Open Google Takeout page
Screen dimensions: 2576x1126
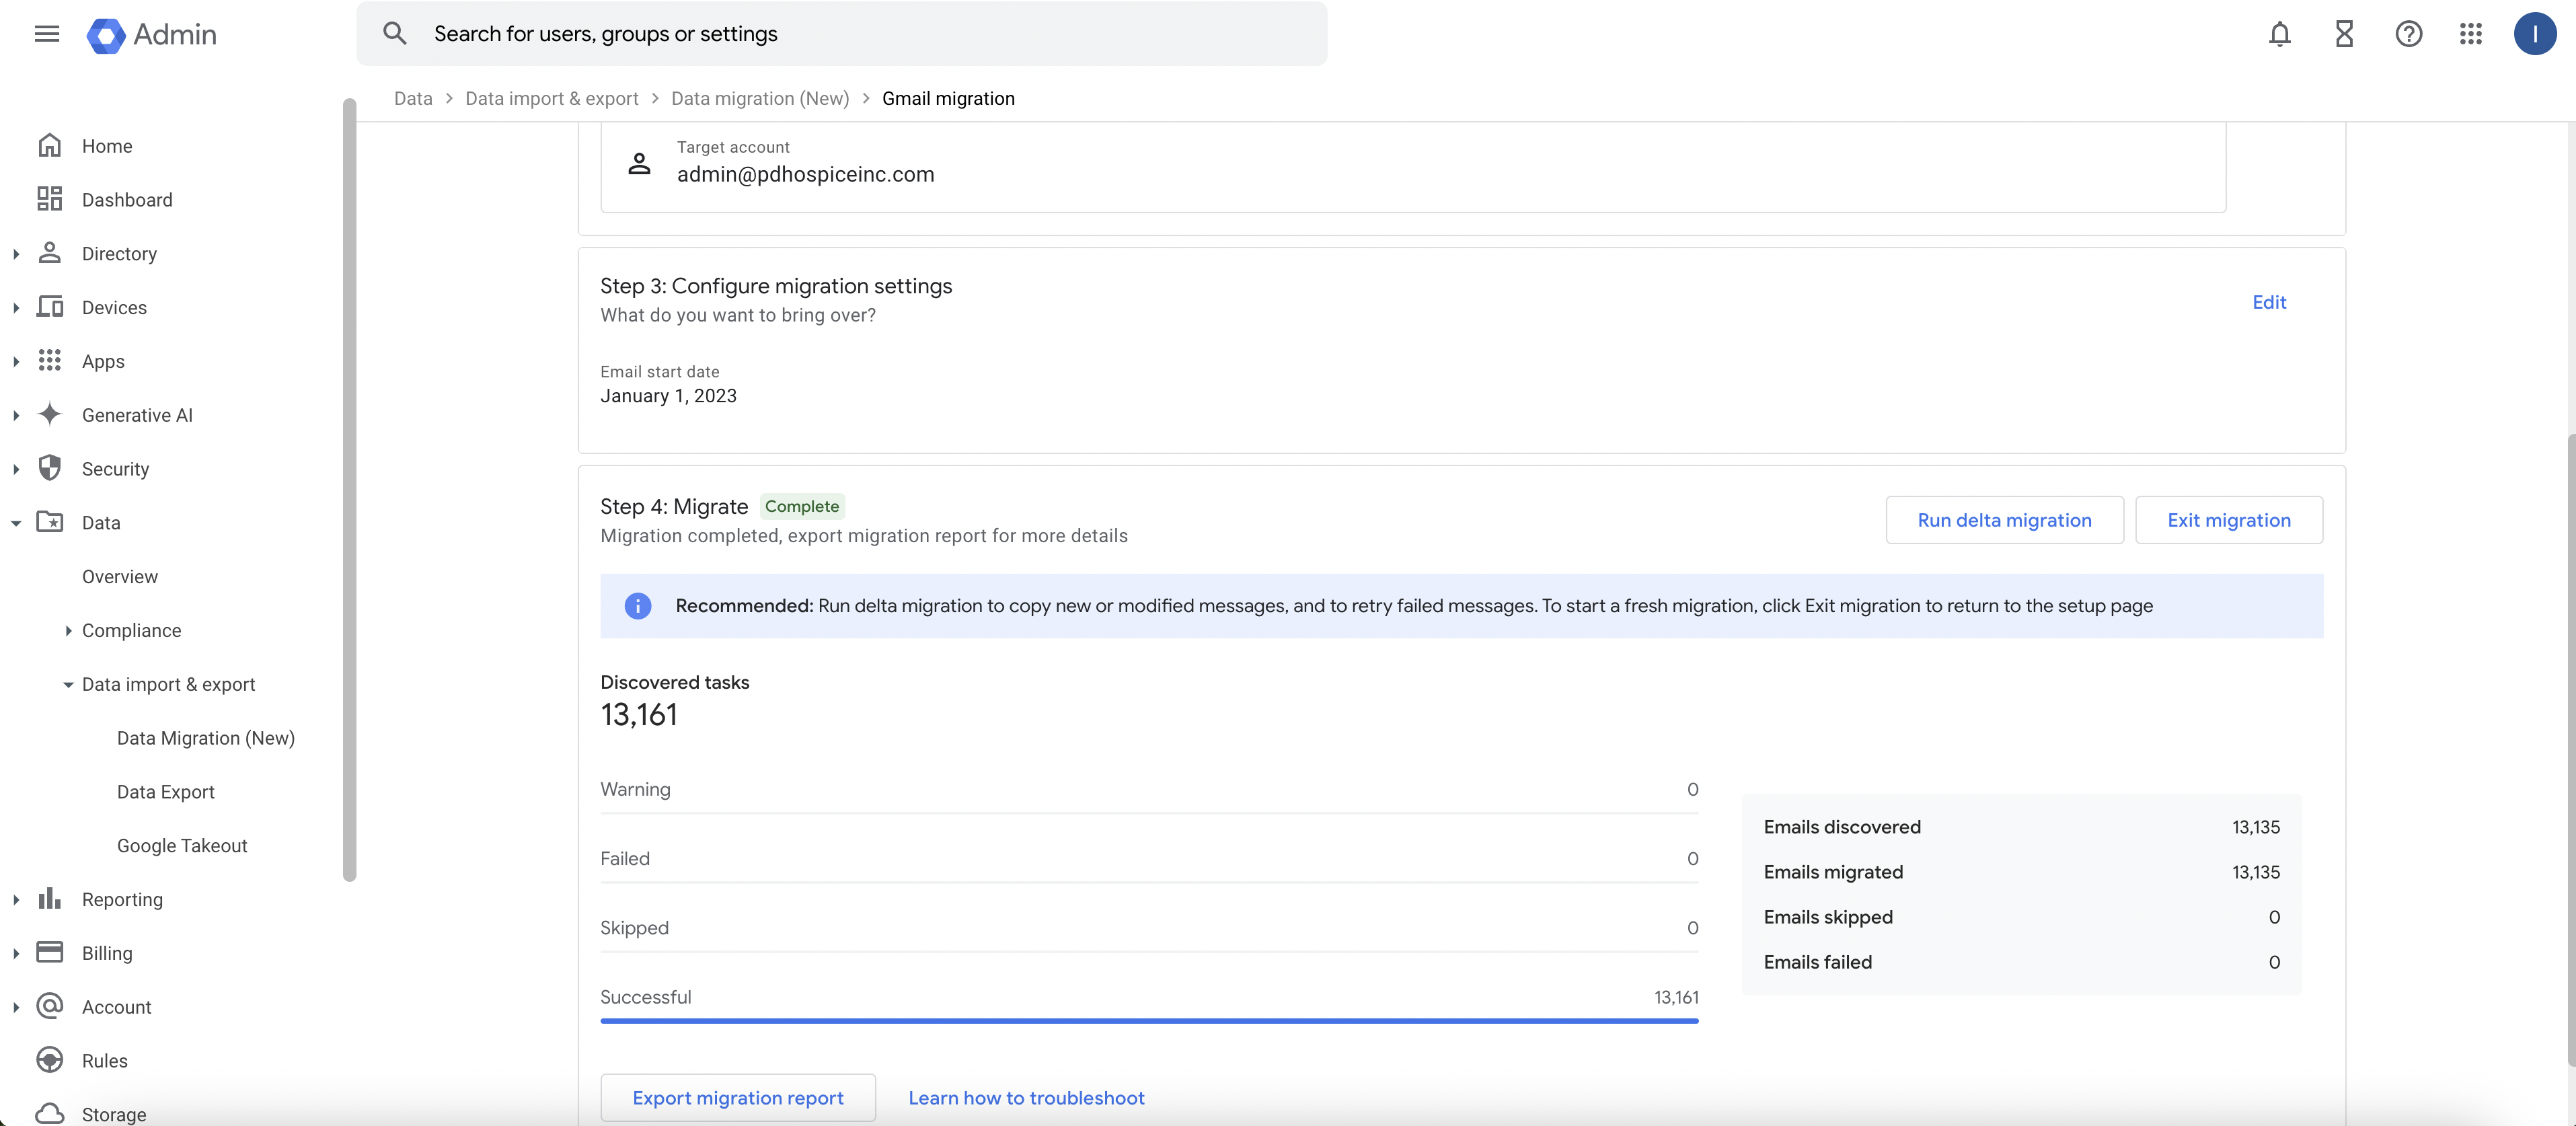tap(182, 846)
